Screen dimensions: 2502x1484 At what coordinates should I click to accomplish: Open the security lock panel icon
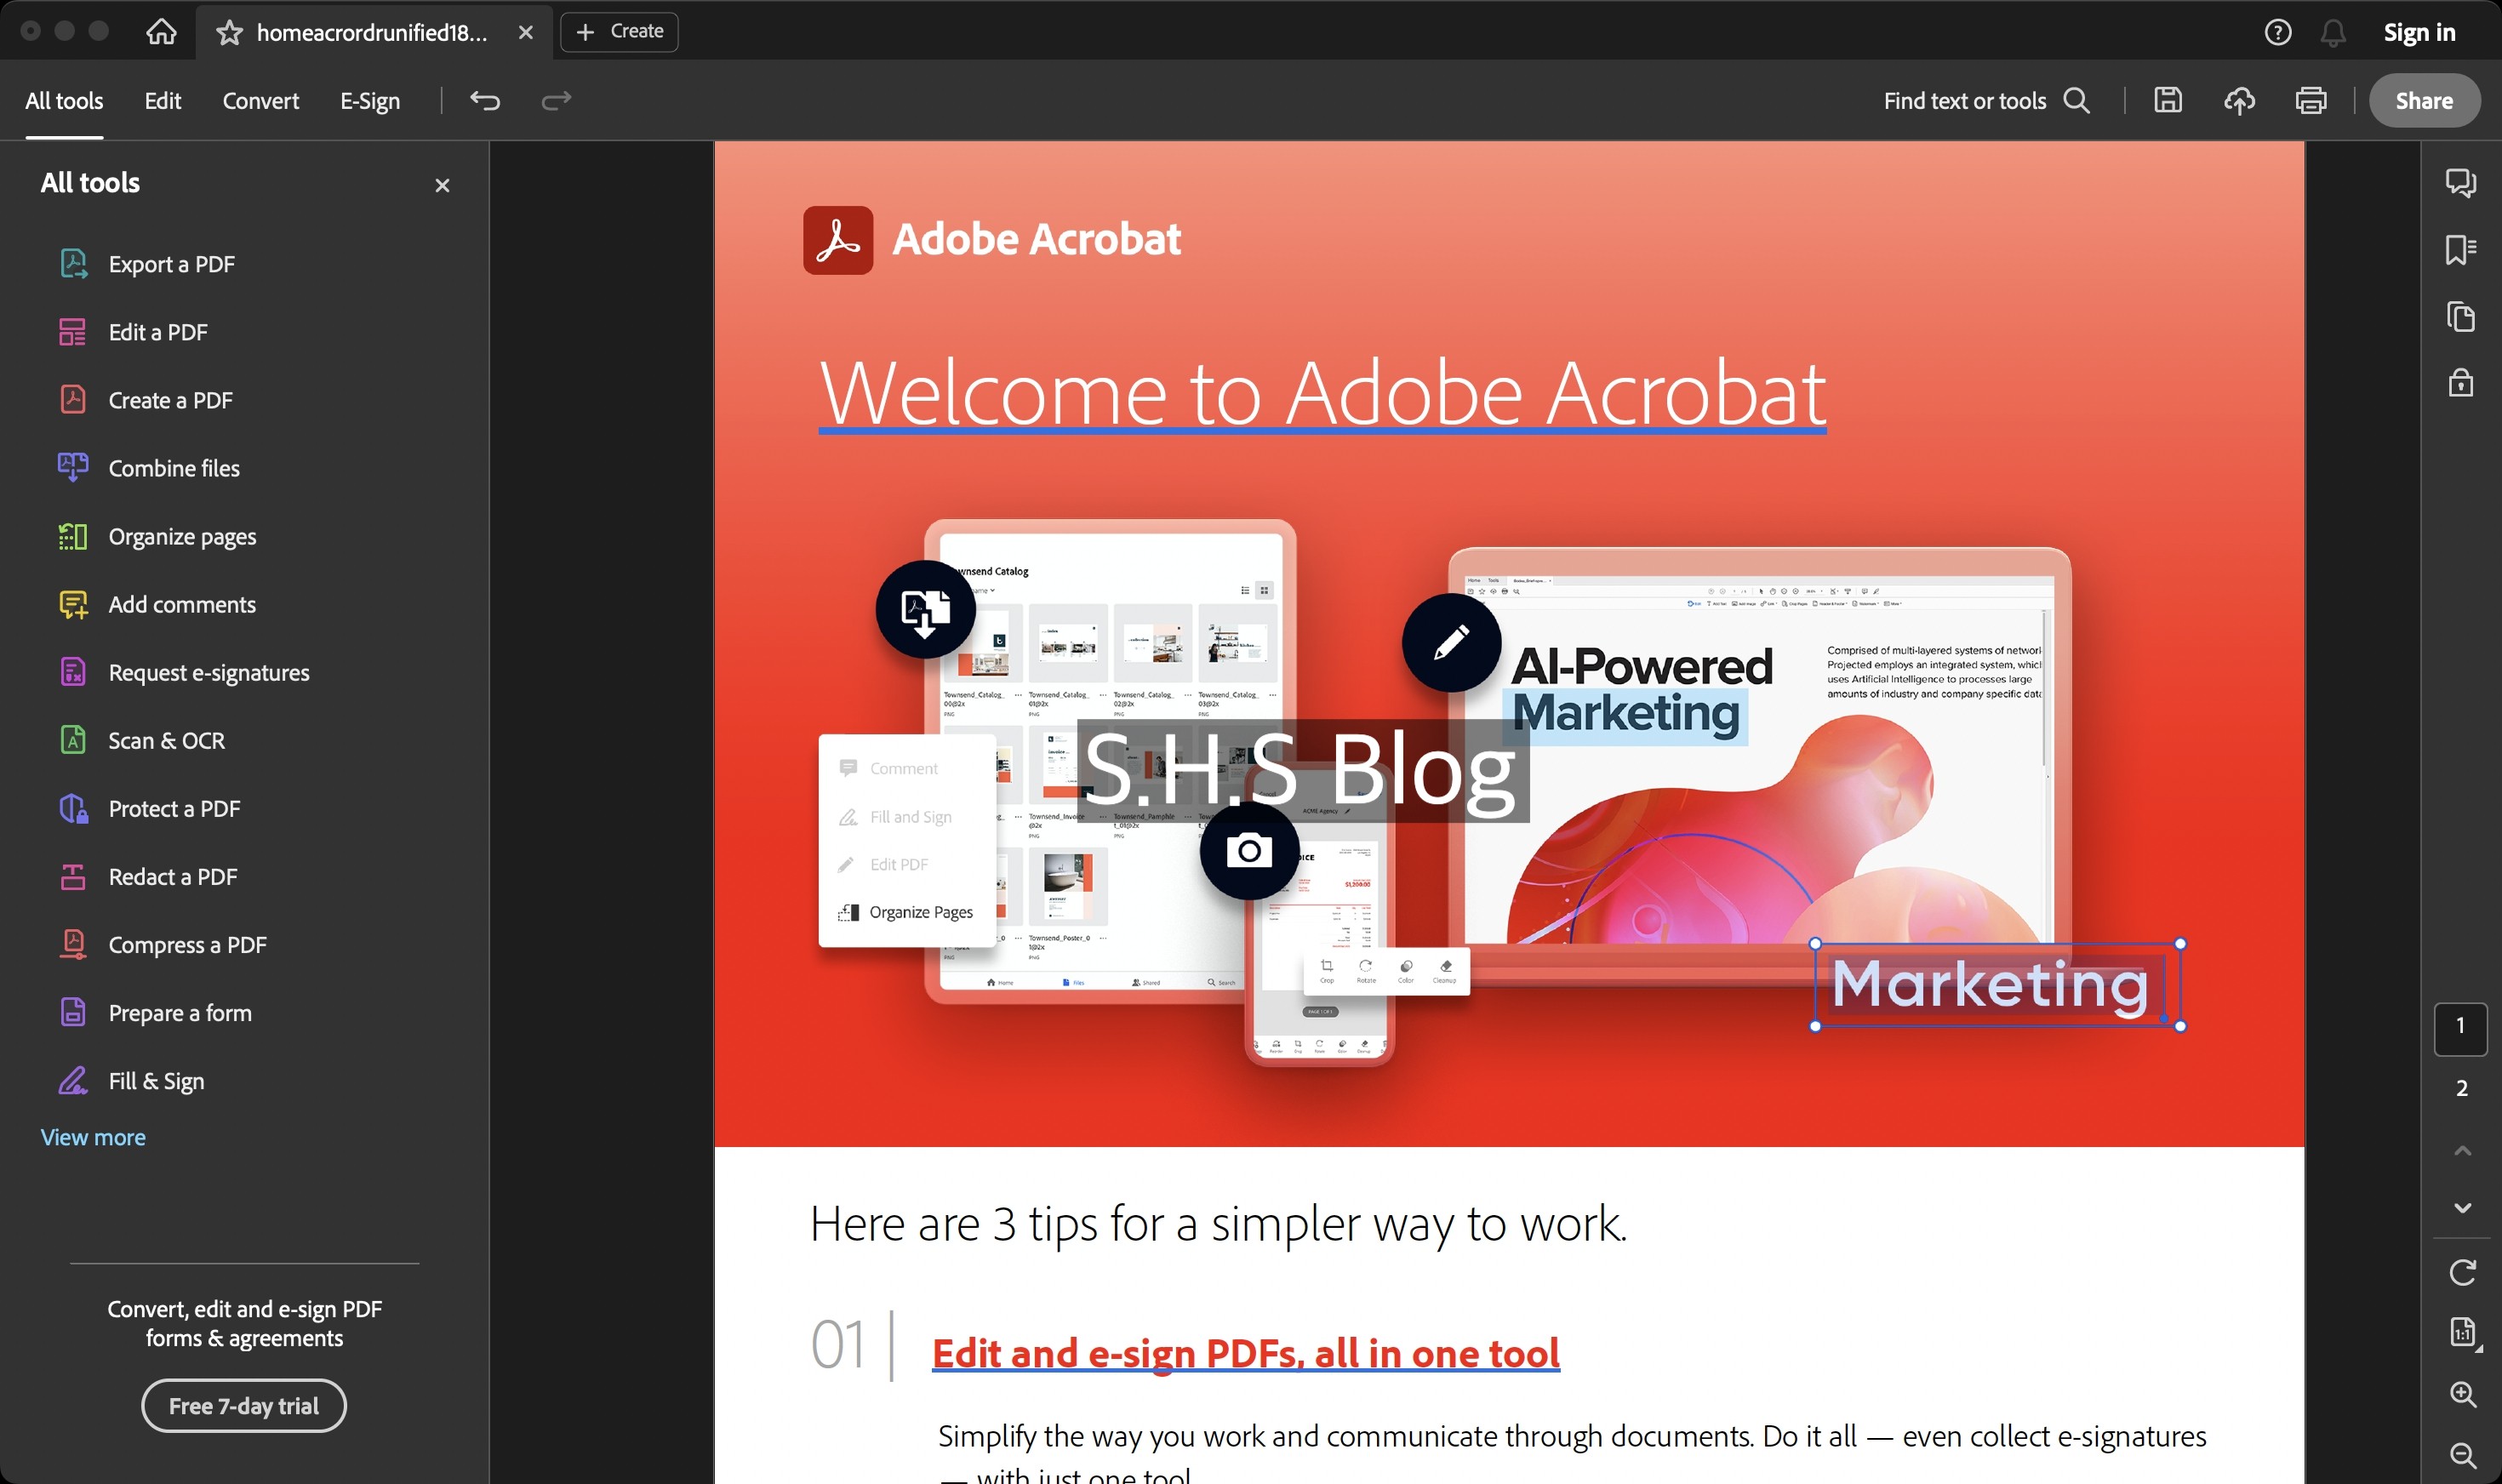[x=2460, y=382]
